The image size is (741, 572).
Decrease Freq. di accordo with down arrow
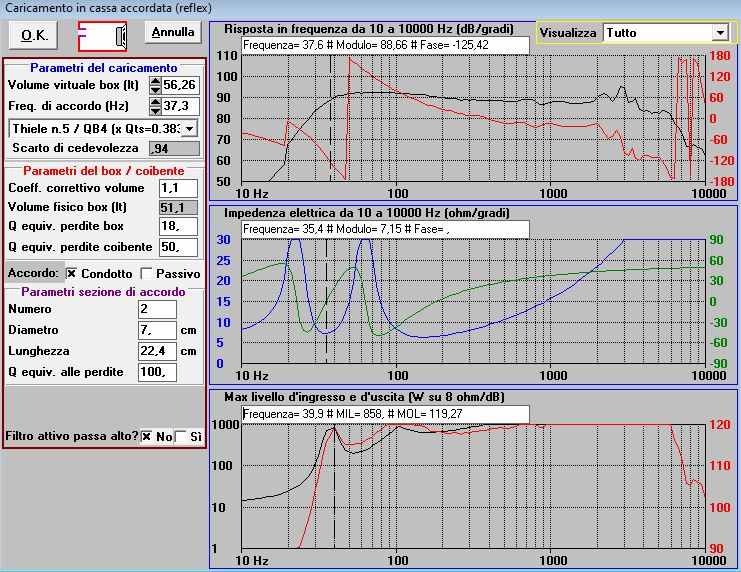(x=155, y=110)
